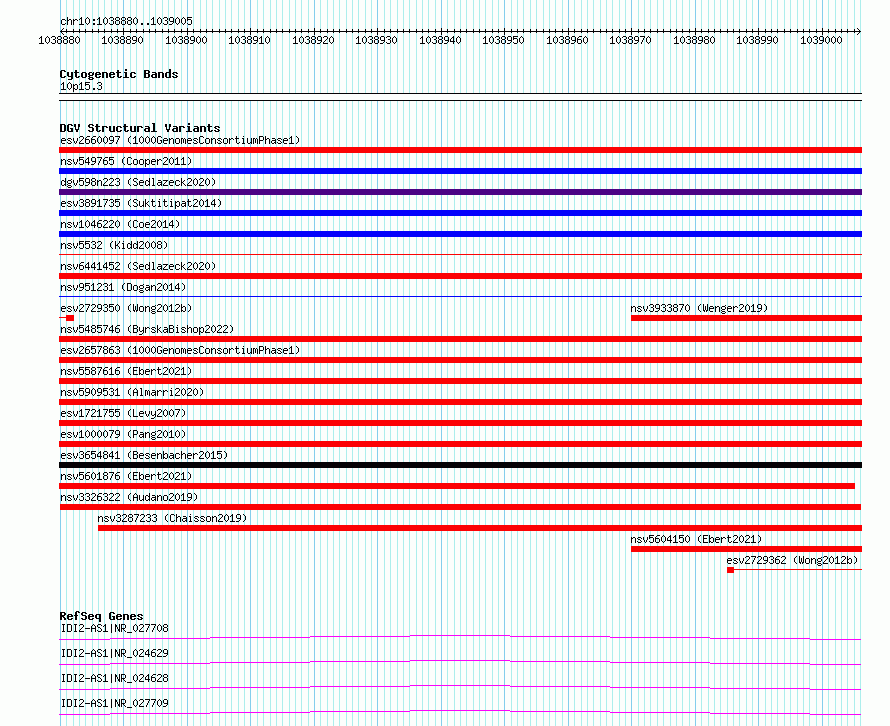
Task: Select variant nsv5601876 (Ebert2021)
Action: coord(126,476)
